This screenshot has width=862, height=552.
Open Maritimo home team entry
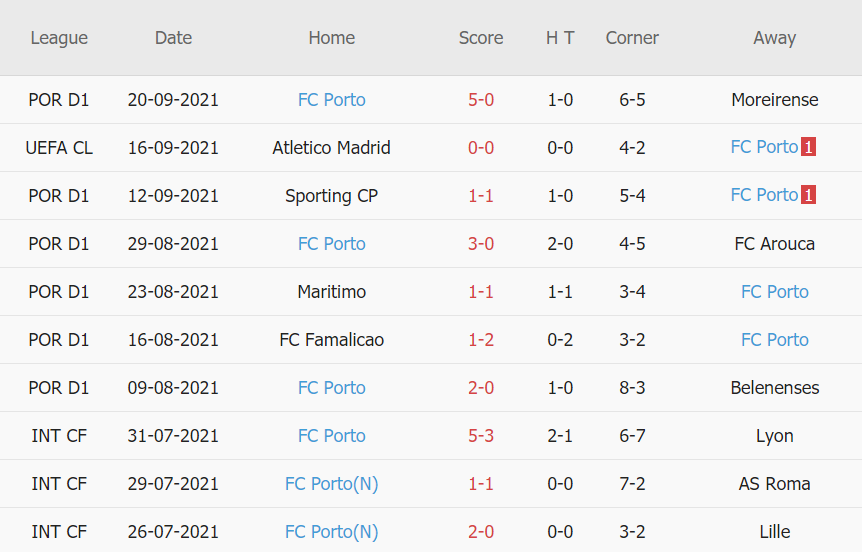331,292
